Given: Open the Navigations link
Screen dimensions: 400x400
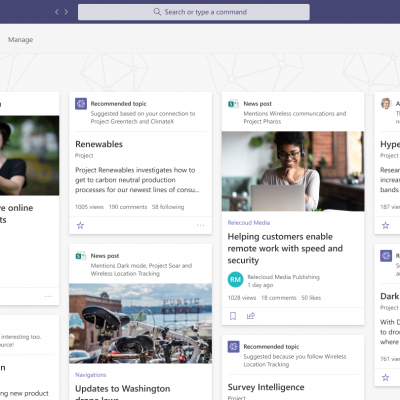Looking at the screenshot, I should (91, 375).
